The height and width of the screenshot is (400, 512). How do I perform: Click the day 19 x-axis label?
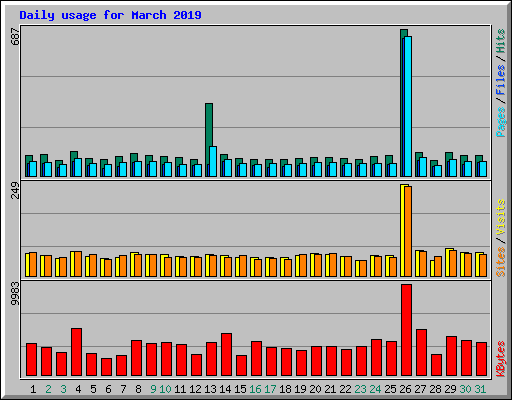300,389
